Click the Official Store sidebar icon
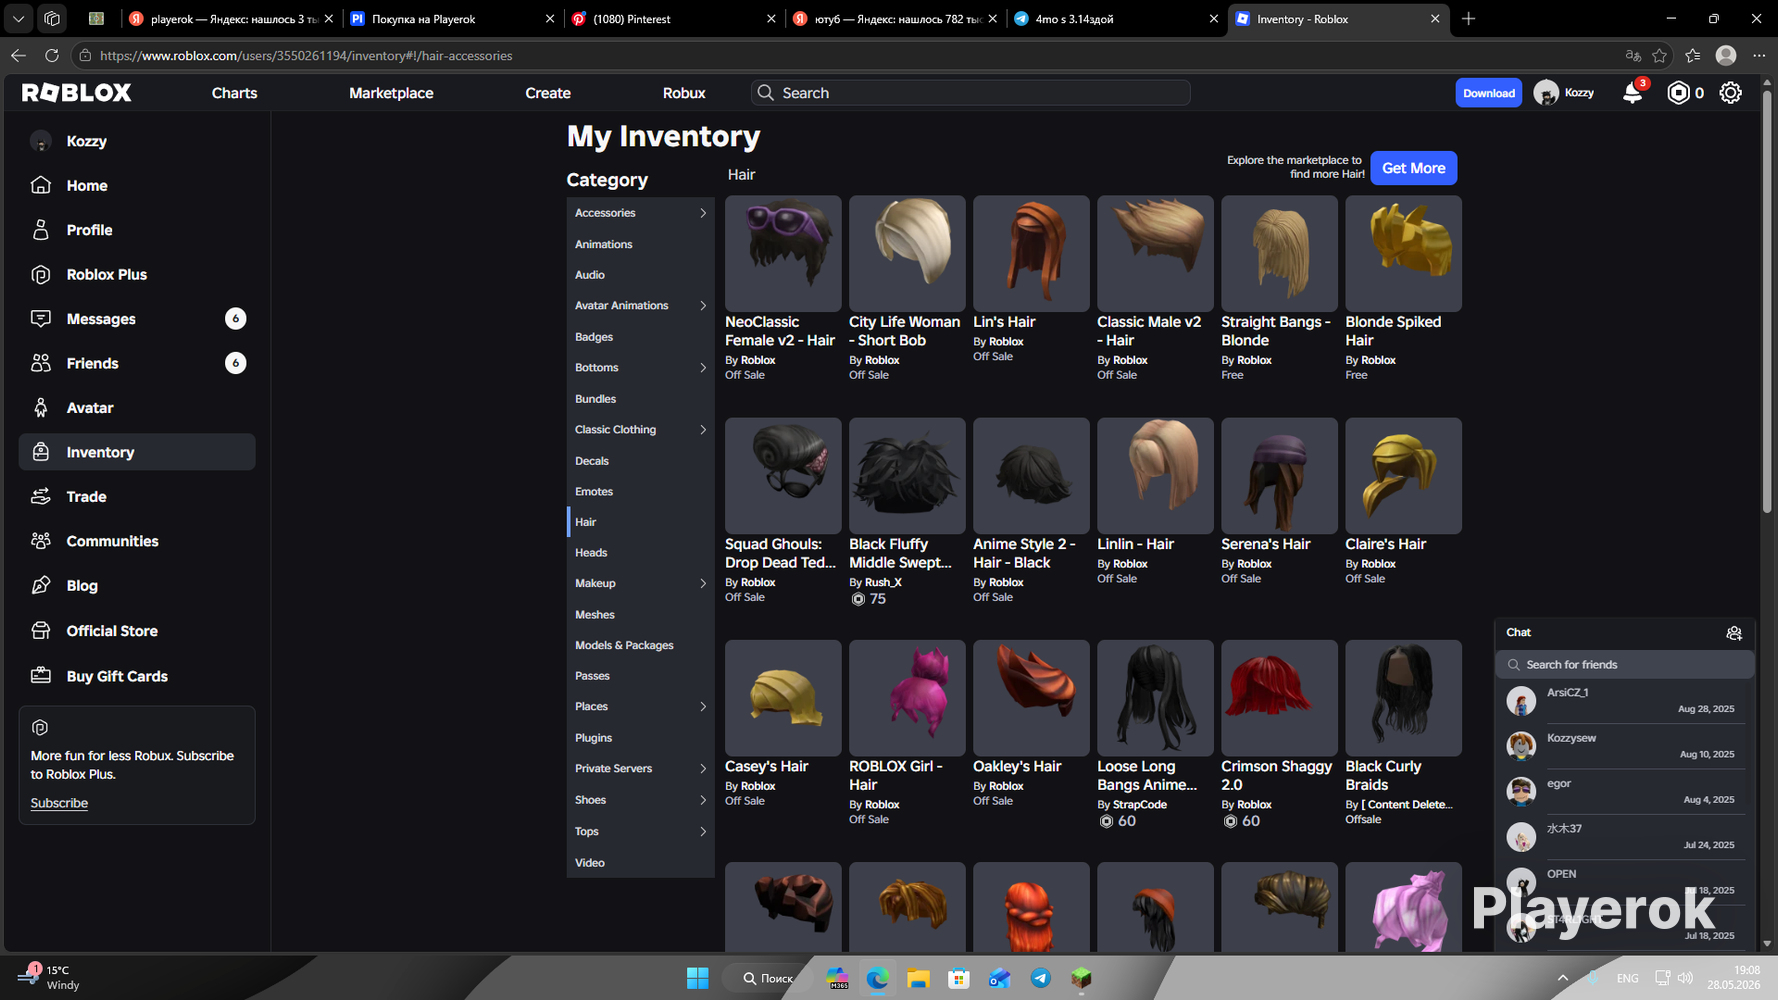1778x1000 pixels. (x=41, y=631)
